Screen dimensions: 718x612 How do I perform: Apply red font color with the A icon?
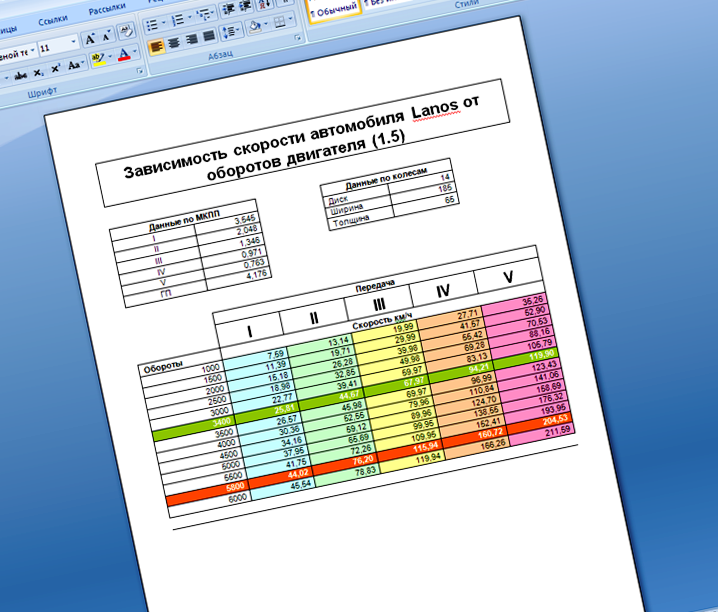click(124, 55)
